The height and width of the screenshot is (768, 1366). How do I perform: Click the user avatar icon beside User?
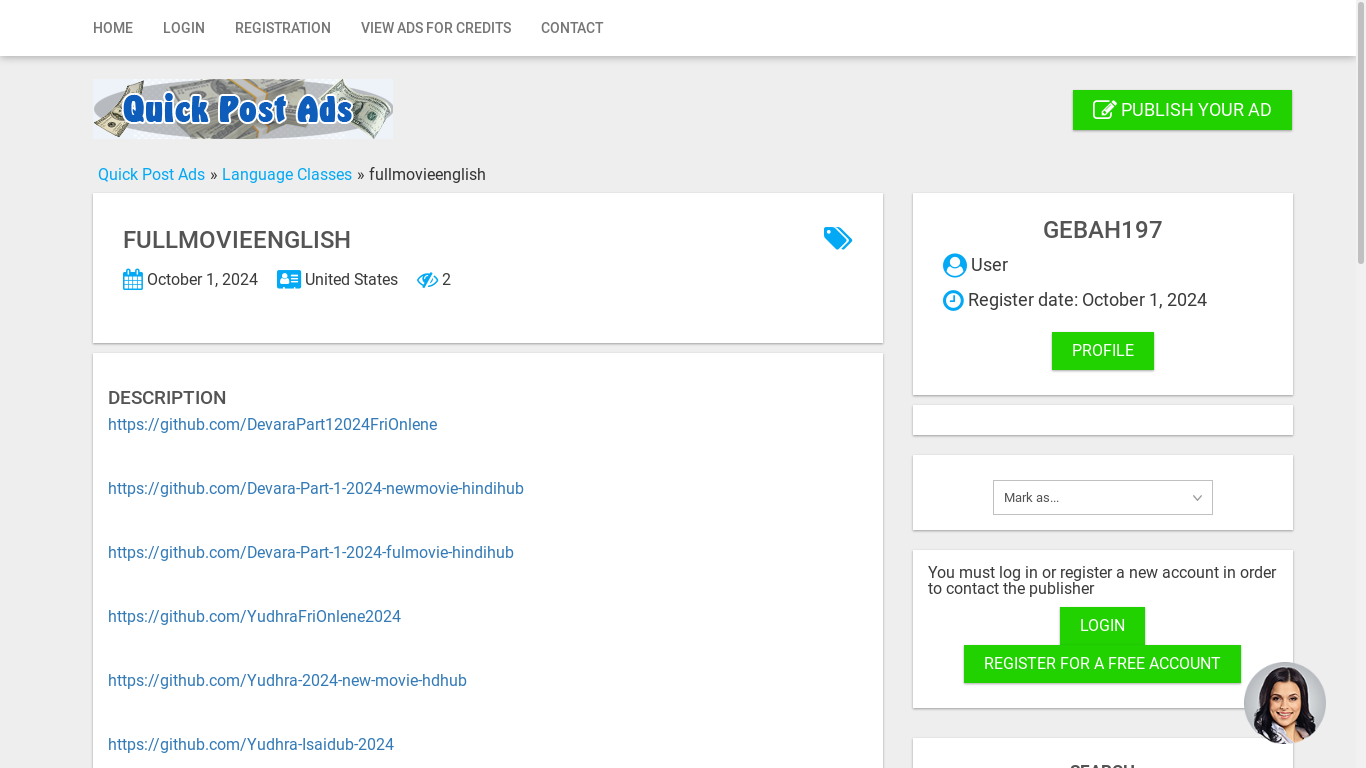(x=955, y=265)
